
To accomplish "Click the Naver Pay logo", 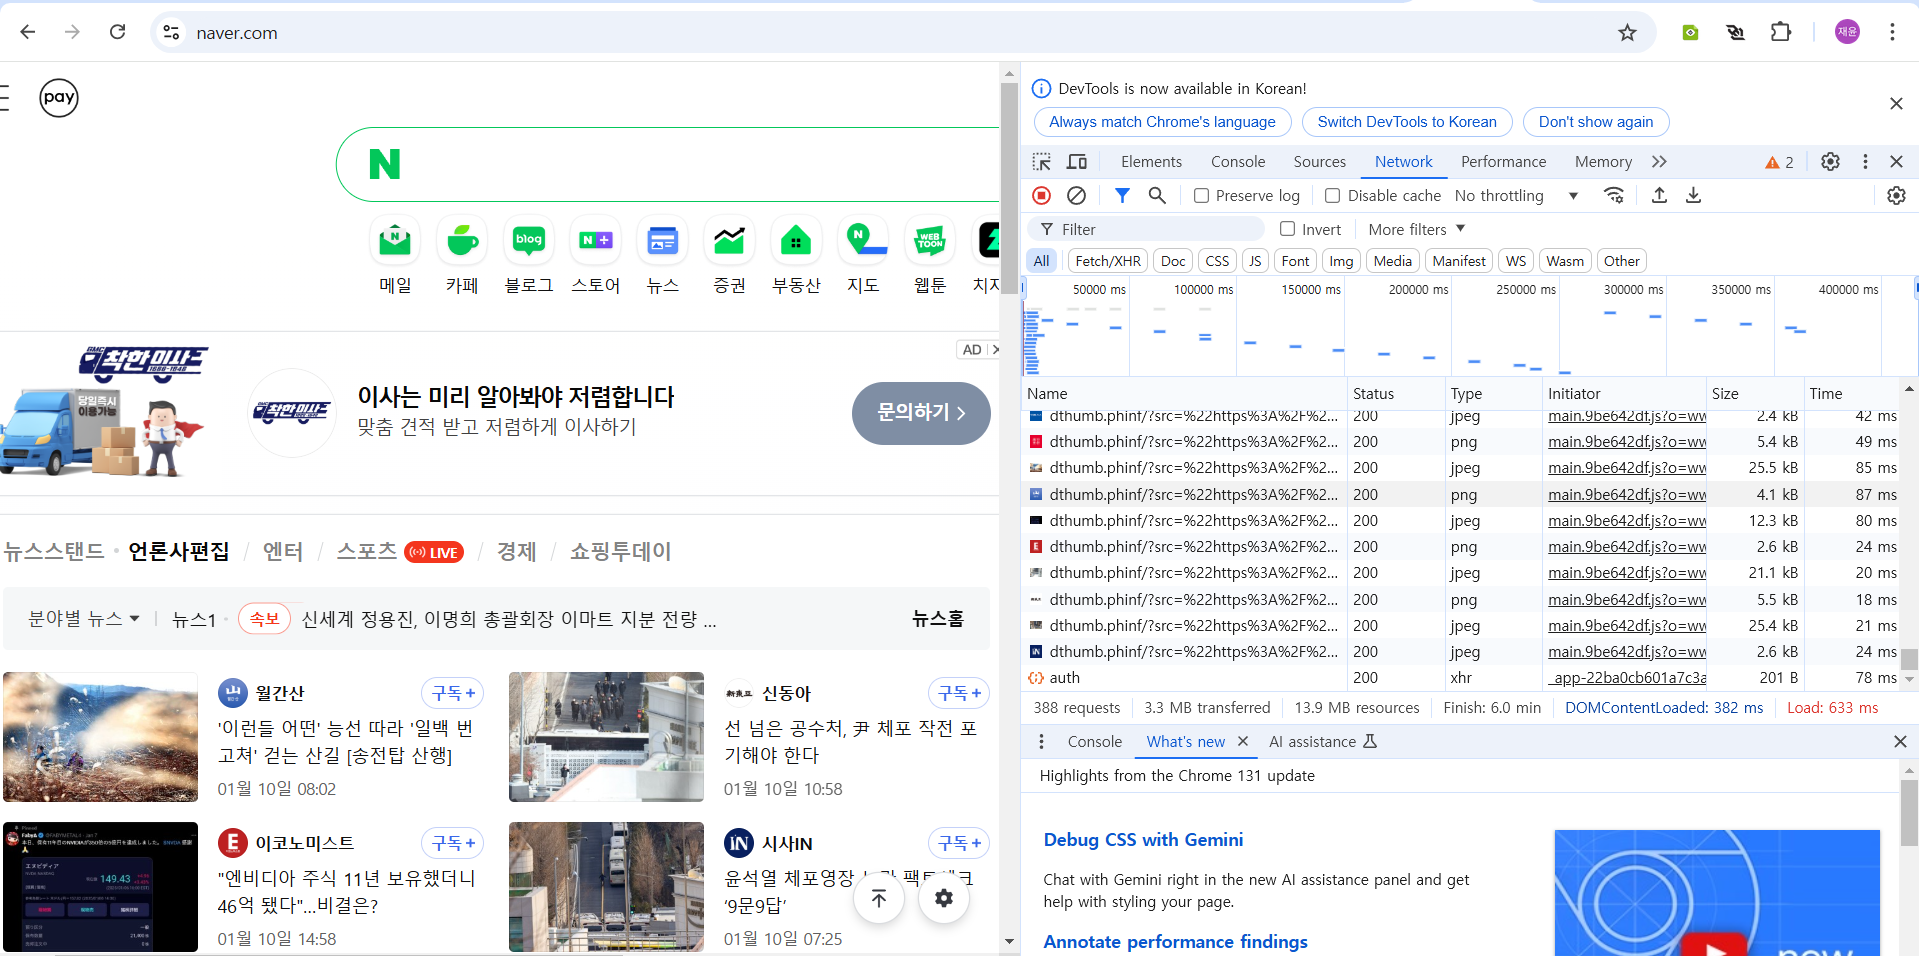I will (x=59, y=98).
